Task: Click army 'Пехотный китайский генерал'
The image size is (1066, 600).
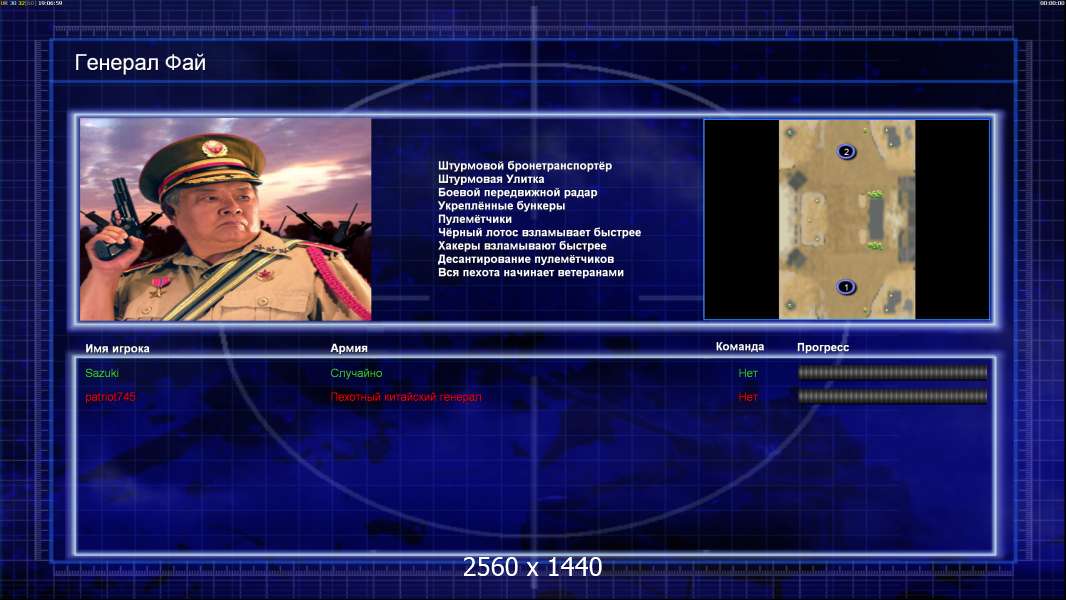Action: point(406,397)
